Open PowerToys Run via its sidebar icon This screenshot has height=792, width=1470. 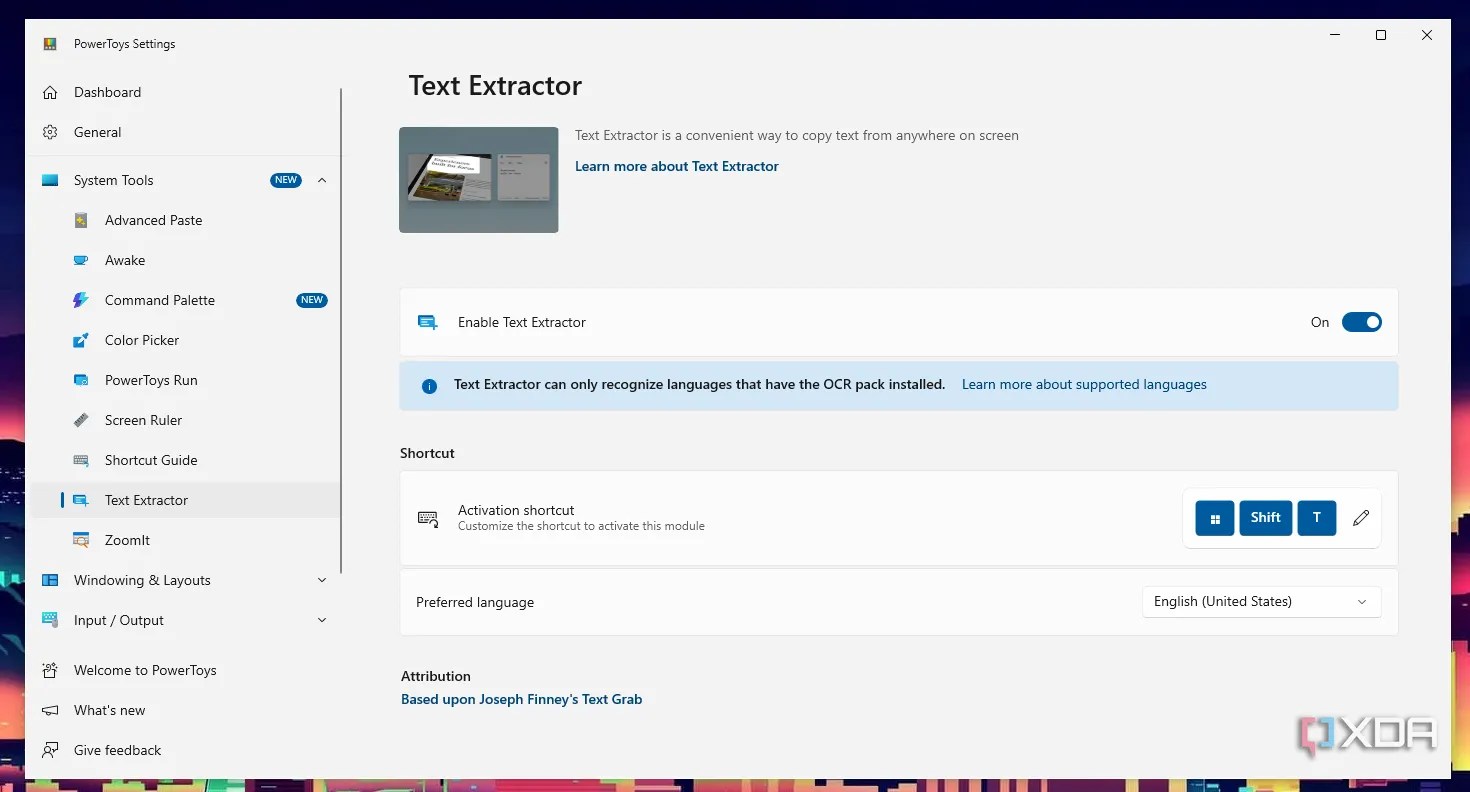coord(80,380)
